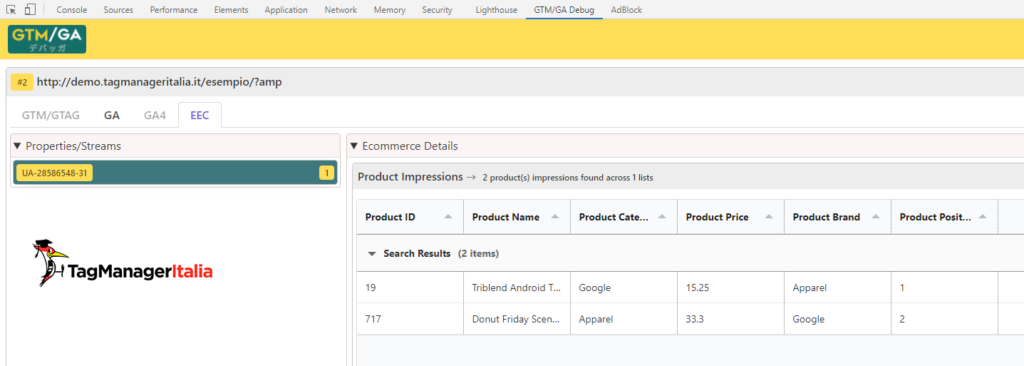1024x366 pixels.
Task: Click category cell Apparel in row 717
Action: (x=624, y=319)
